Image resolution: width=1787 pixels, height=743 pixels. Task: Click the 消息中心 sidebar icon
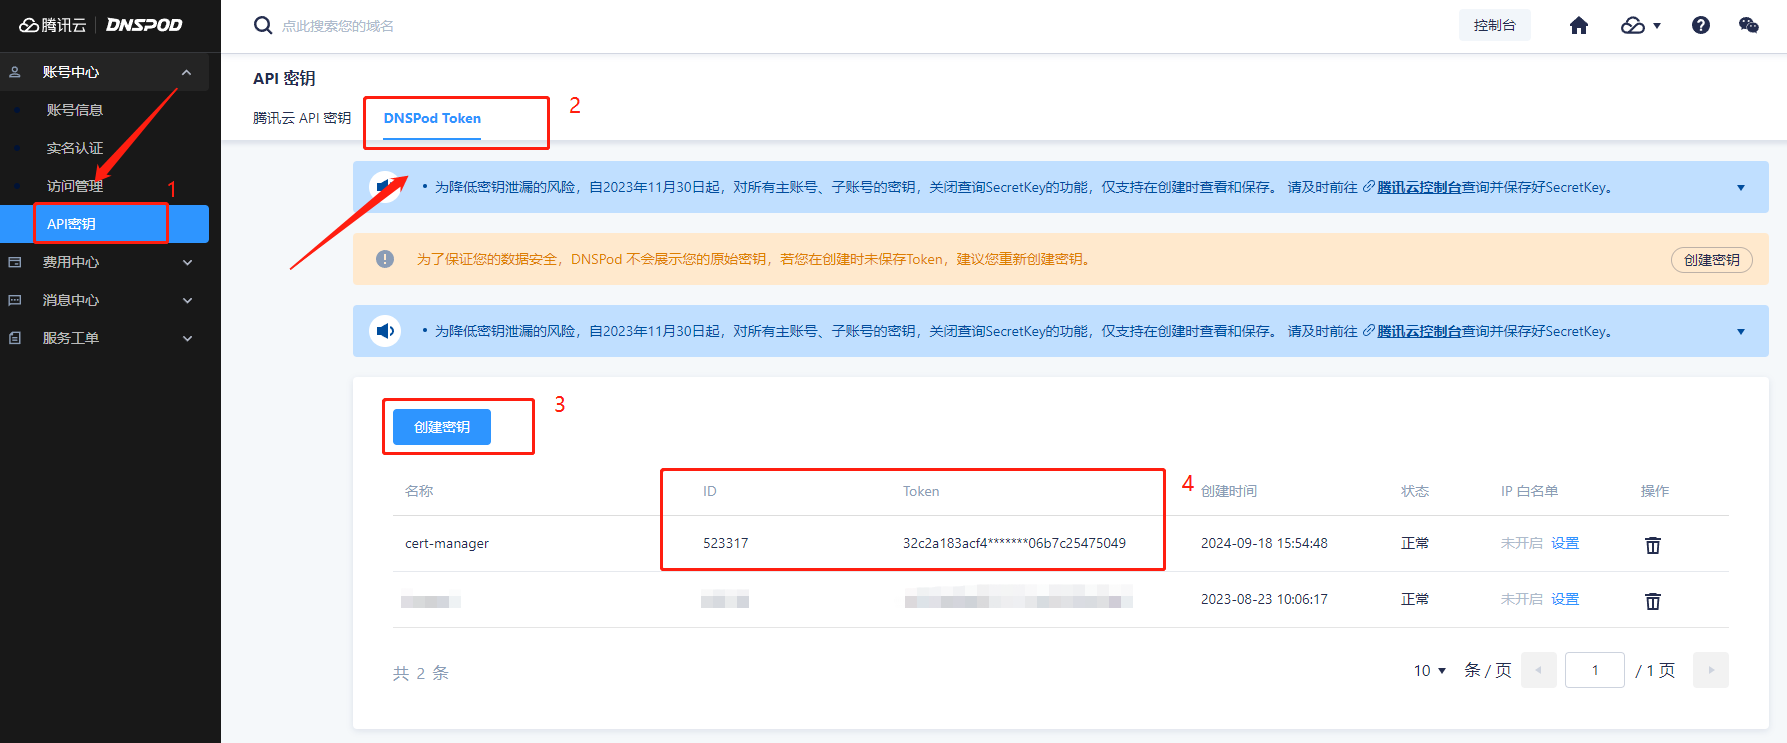pos(15,300)
